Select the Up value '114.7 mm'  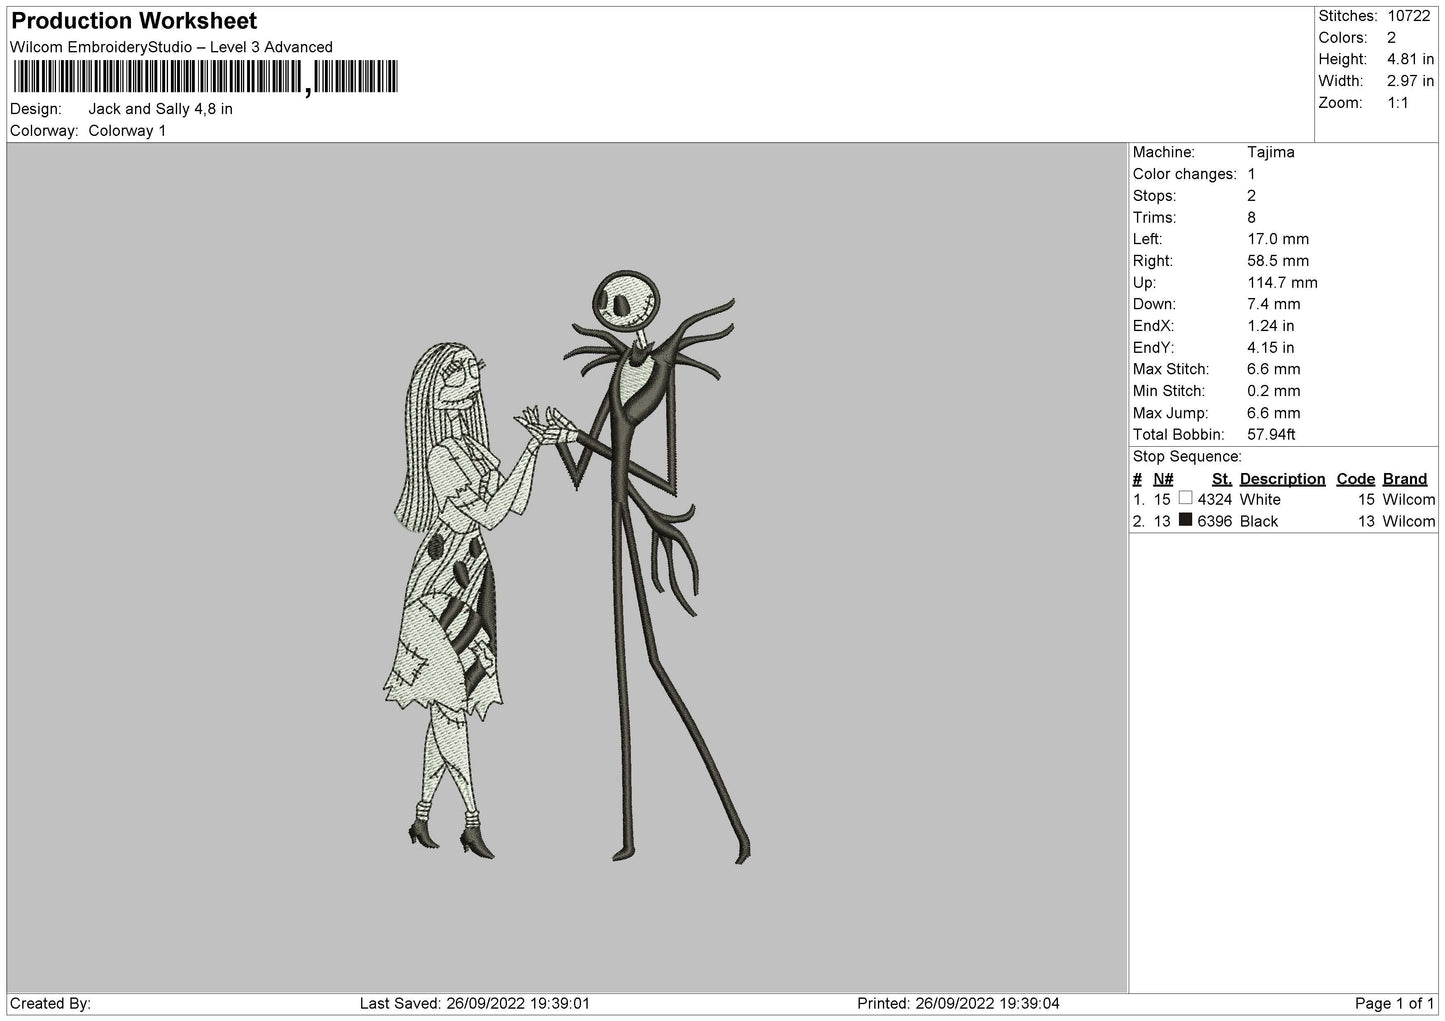coord(1282,283)
